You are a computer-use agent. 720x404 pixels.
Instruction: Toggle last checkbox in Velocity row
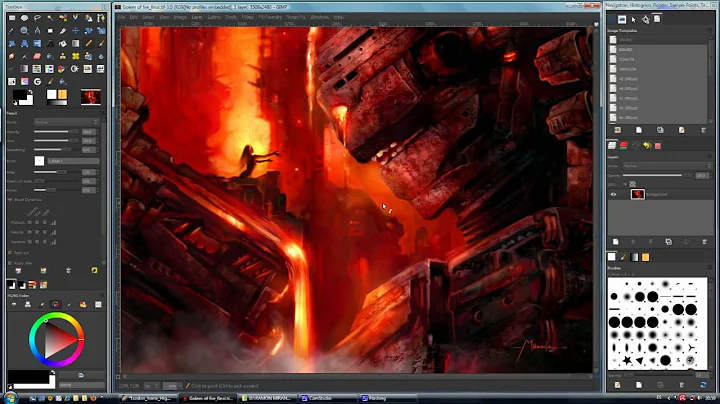click(45, 232)
